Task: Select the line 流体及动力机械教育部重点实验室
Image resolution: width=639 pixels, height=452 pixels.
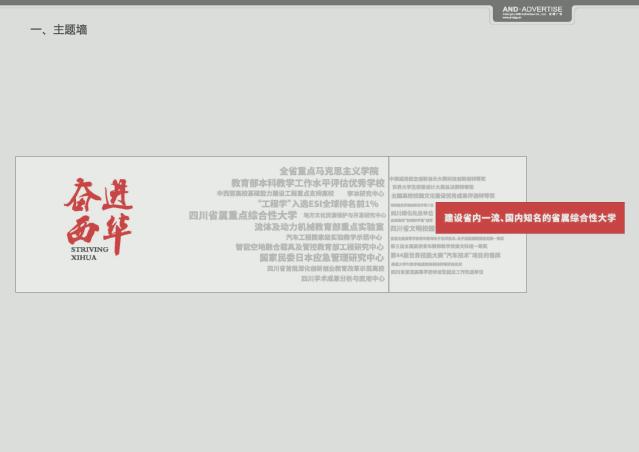Action: [319, 227]
